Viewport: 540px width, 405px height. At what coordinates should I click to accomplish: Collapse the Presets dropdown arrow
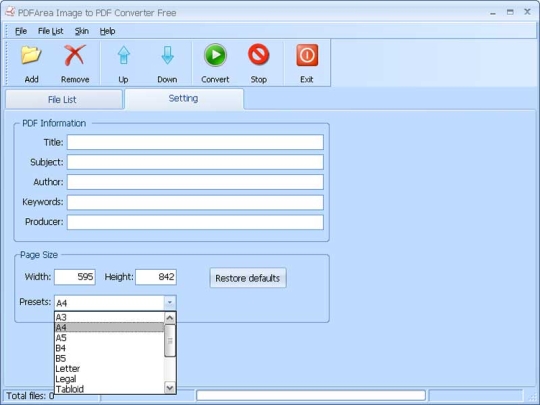pyautogui.click(x=169, y=303)
